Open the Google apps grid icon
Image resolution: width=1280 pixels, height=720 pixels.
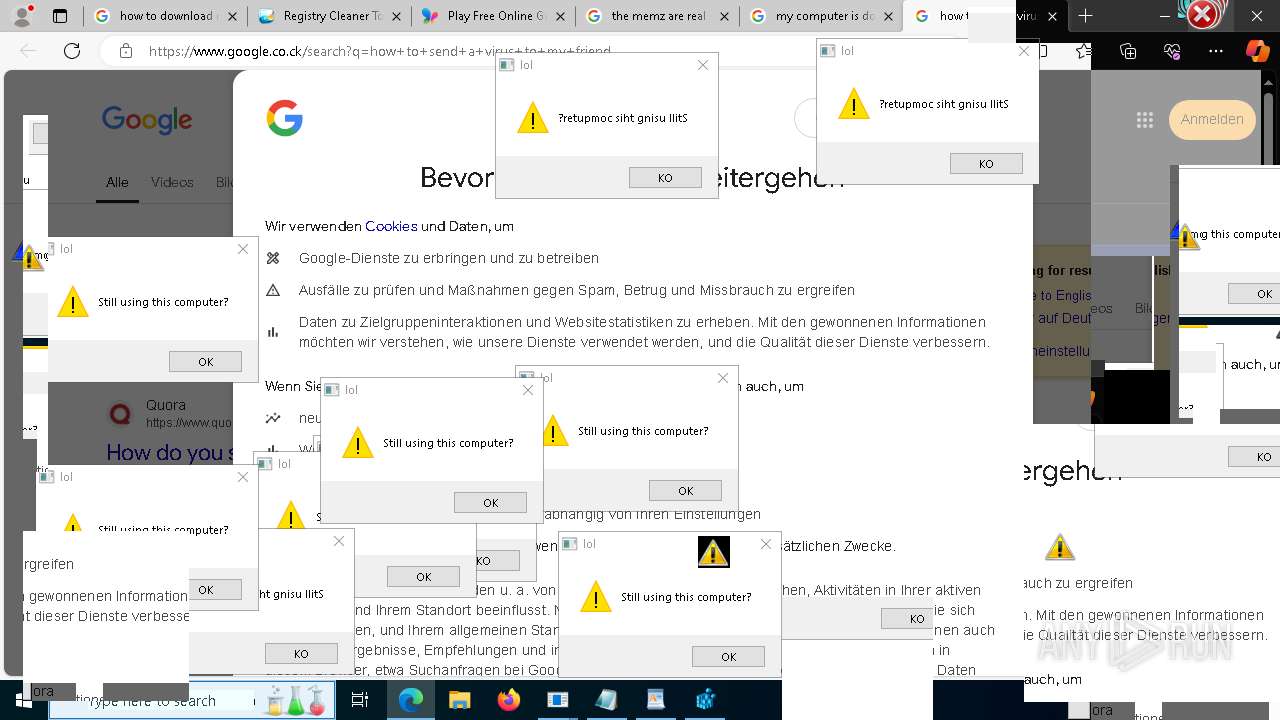point(1145,120)
